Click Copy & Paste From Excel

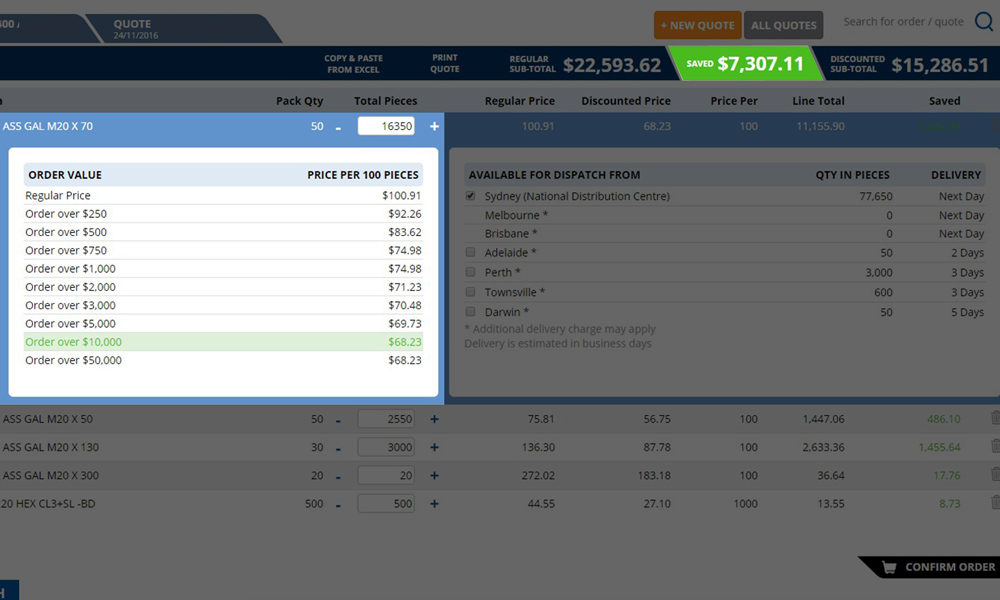click(x=353, y=64)
